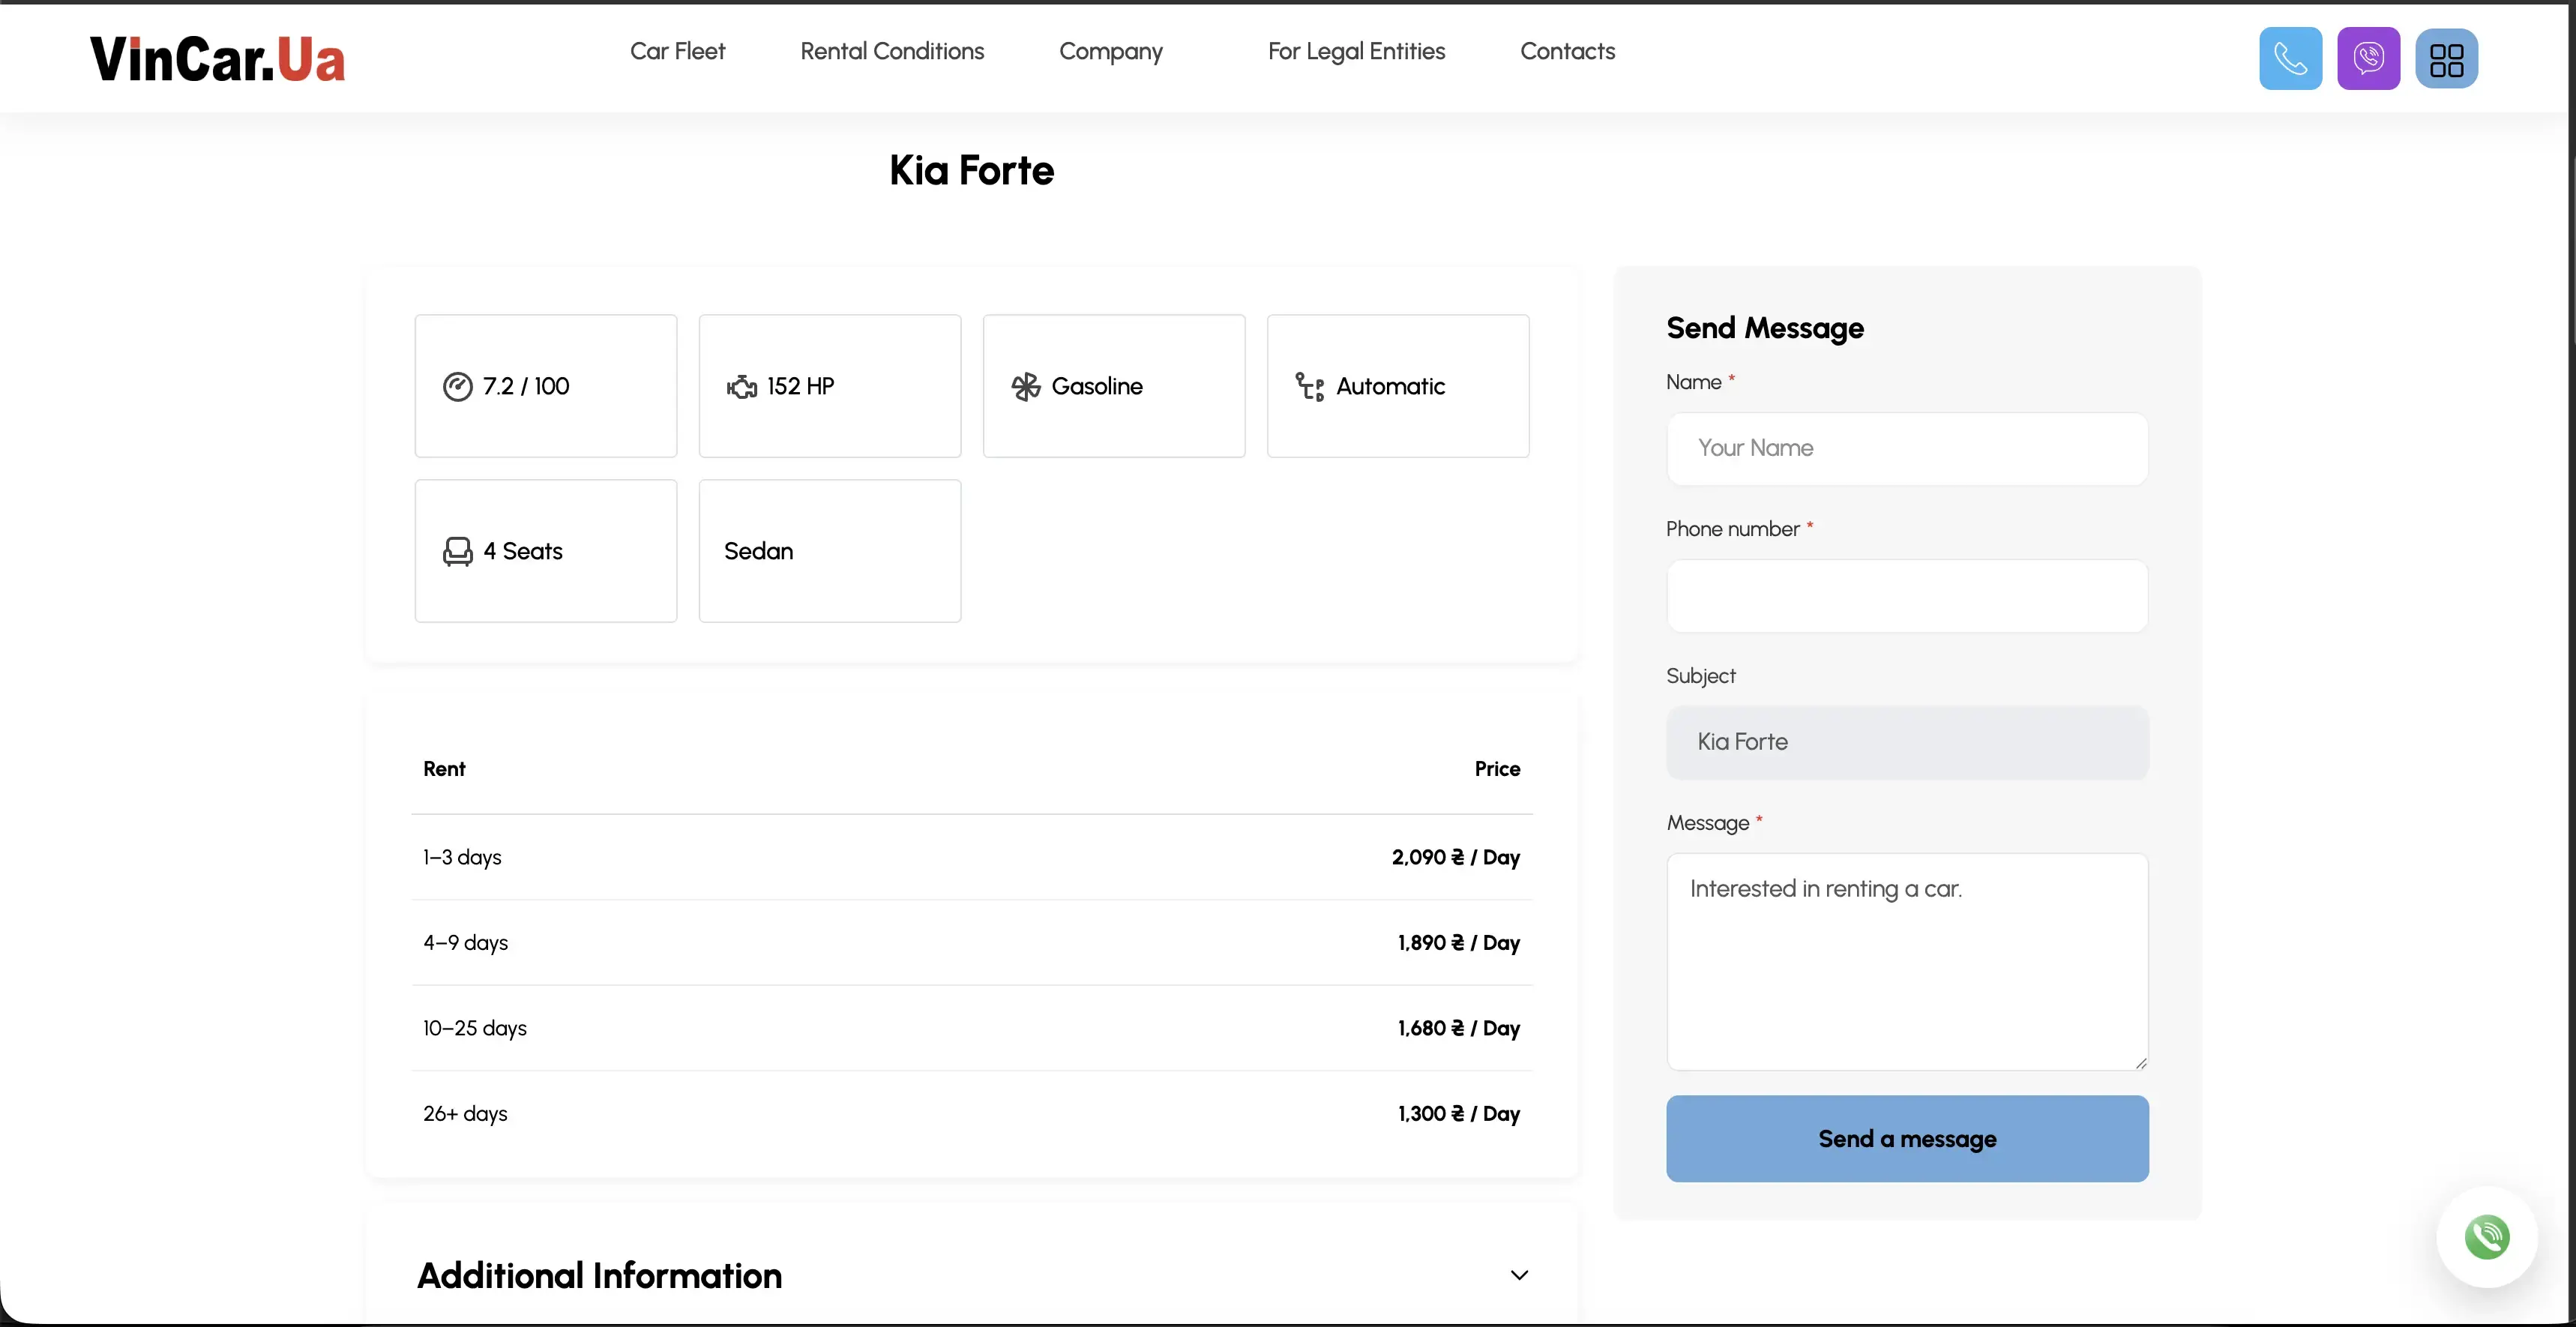Click the 7.2 / 100 consumption text

(x=526, y=387)
